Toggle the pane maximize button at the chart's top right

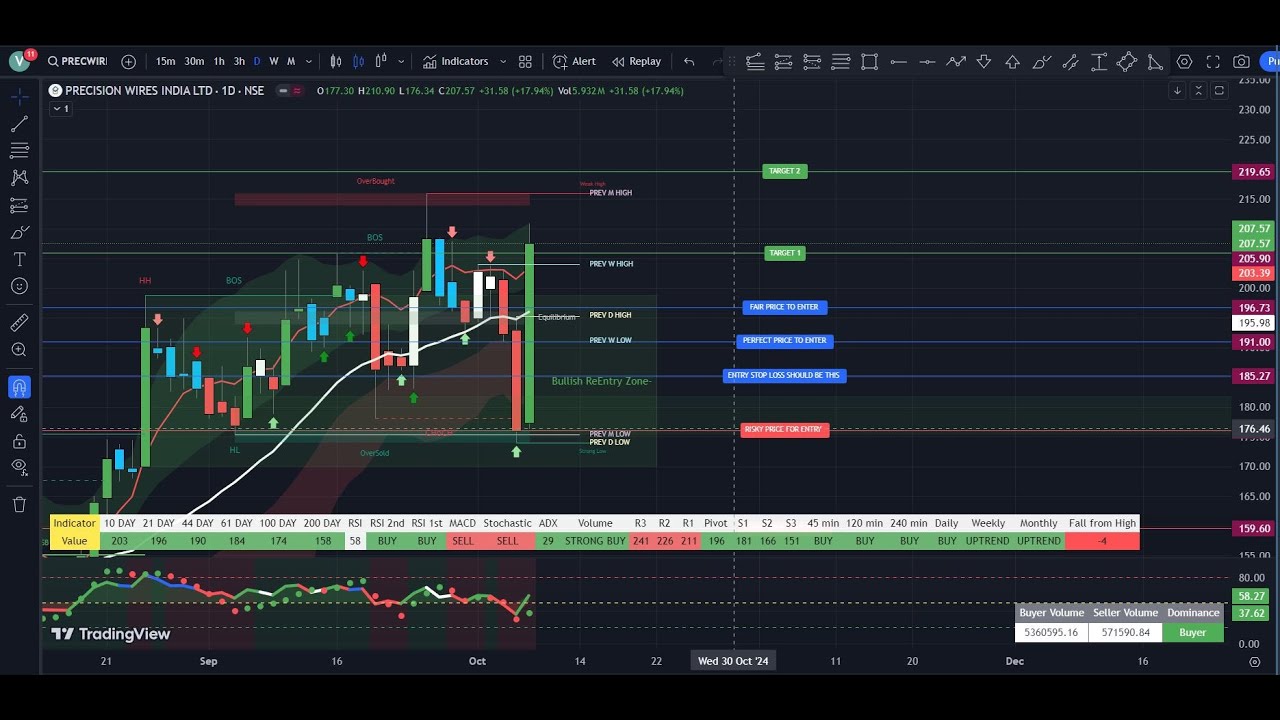pos(1219,90)
